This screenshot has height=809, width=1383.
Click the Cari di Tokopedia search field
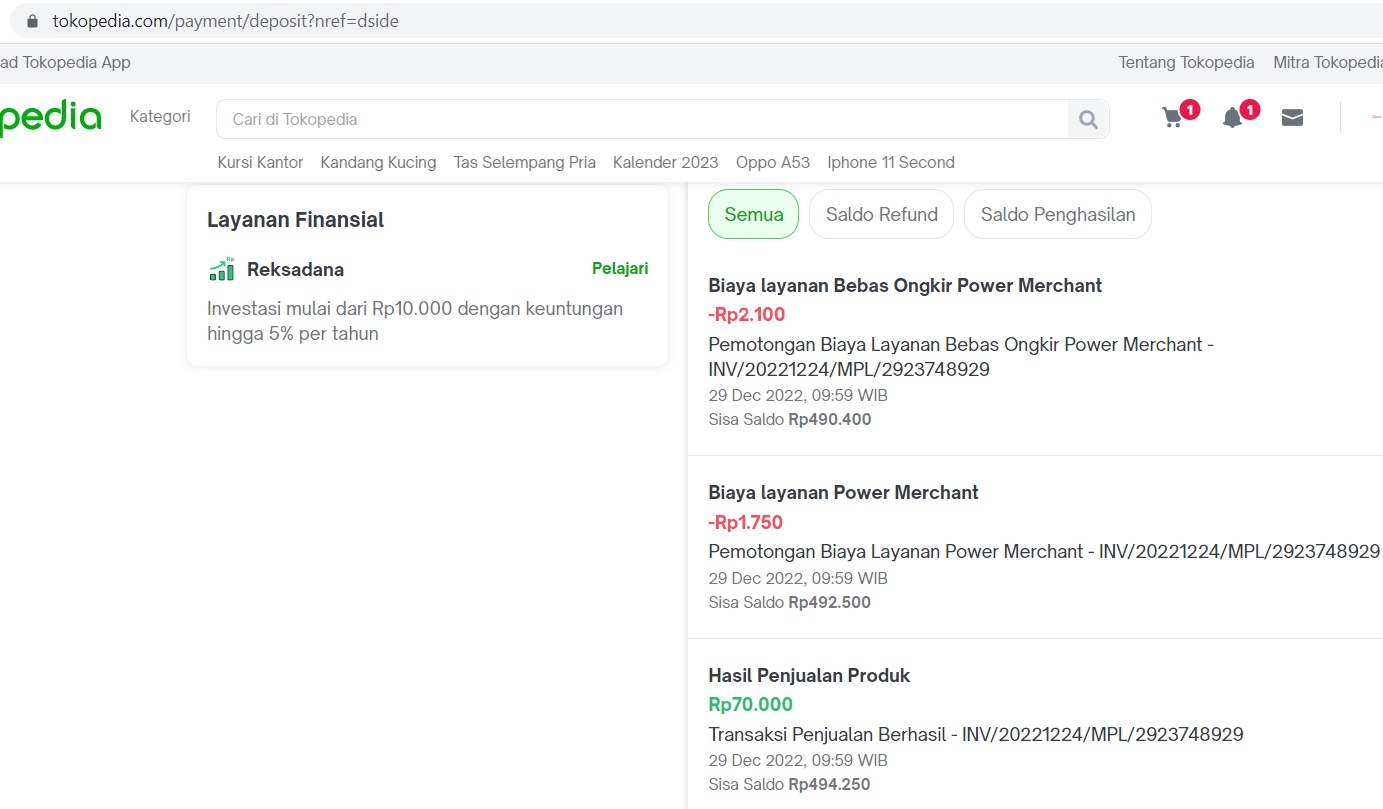click(x=642, y=119)
